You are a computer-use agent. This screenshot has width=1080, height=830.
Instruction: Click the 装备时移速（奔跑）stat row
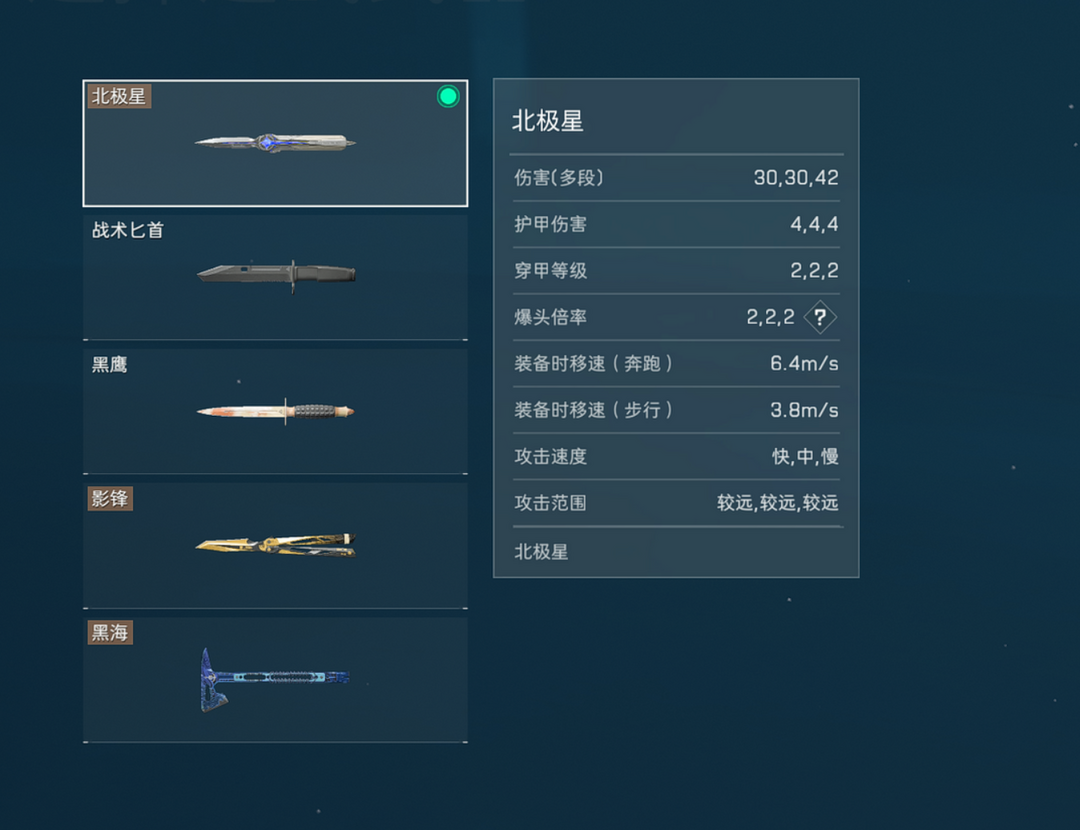676,364
